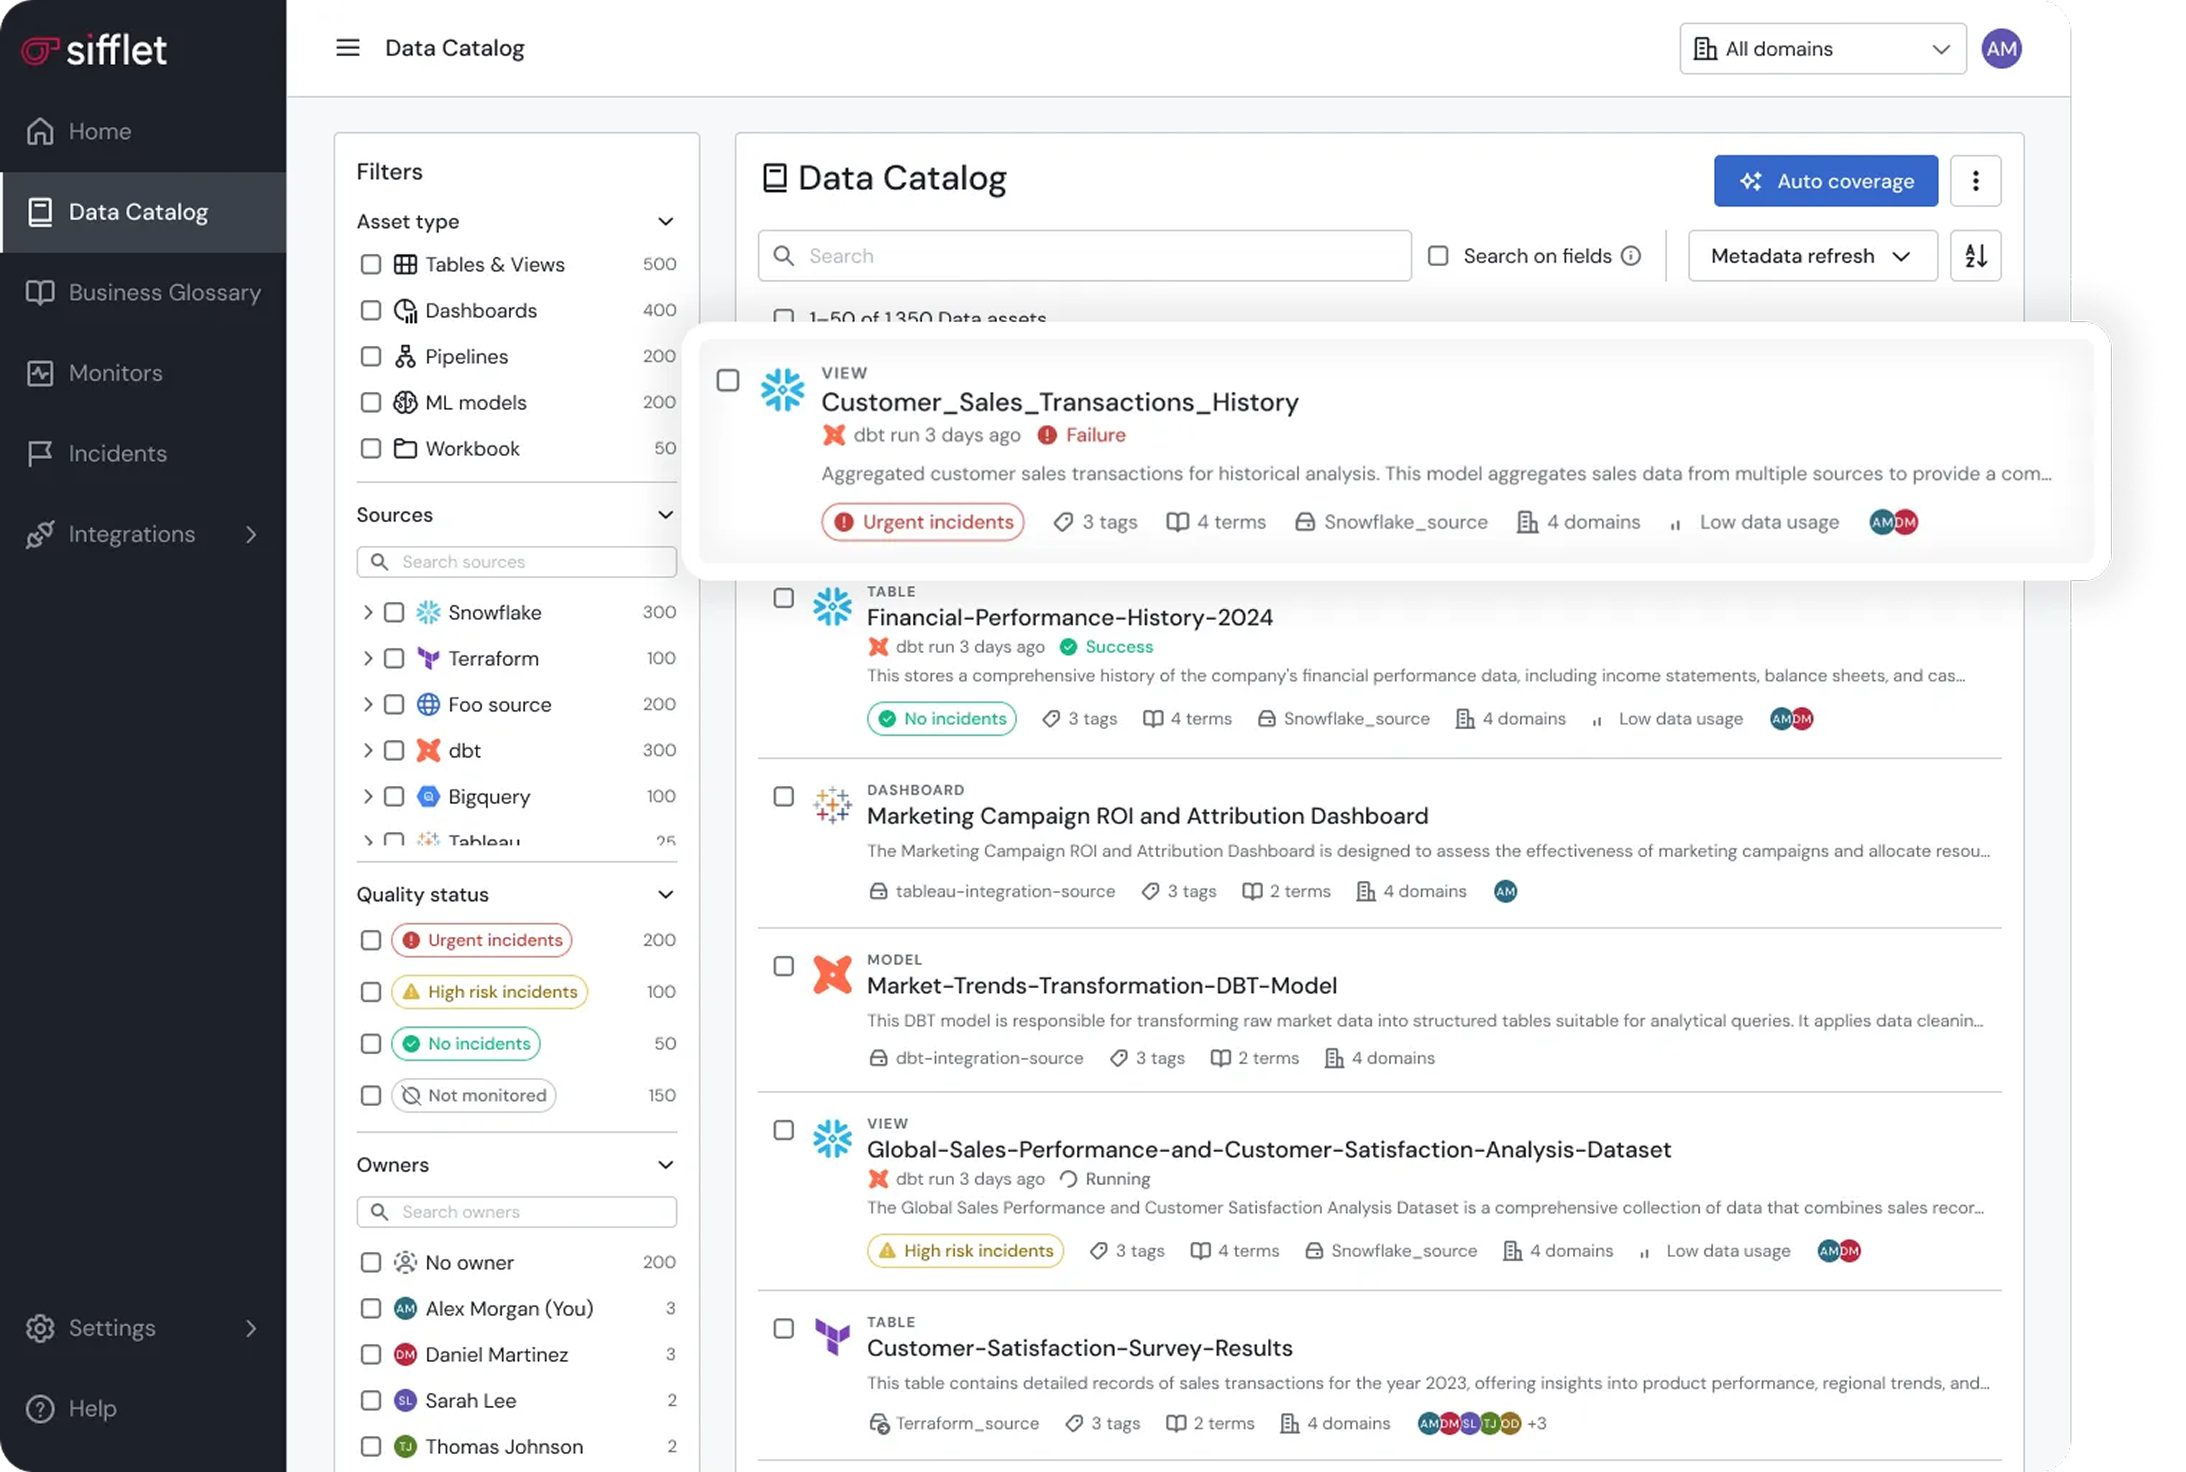The image size is (2186, 1472).
Task: Open the All domains dropdown
Action: (1822, 49)
